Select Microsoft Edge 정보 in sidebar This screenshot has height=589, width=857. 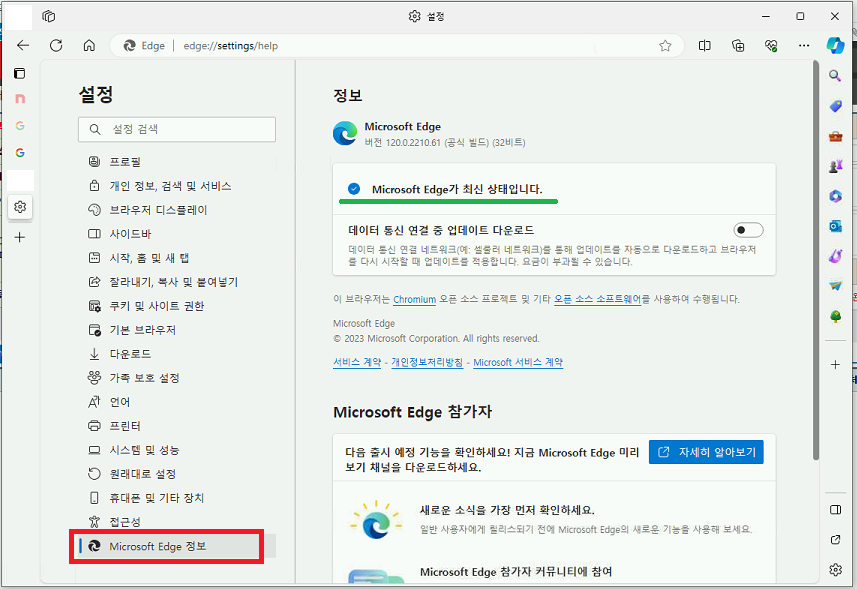[x=177, y=546]
